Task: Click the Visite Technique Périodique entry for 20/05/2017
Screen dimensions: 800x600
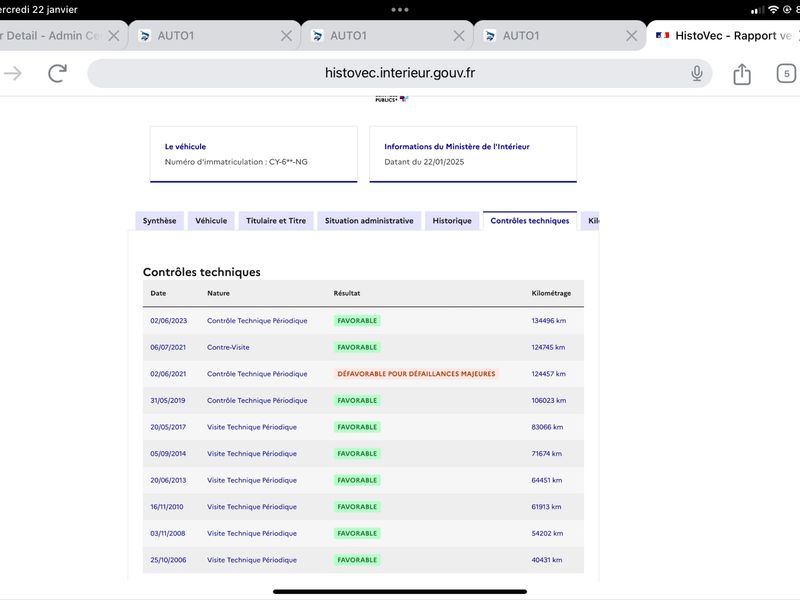Action: point(252,427)
